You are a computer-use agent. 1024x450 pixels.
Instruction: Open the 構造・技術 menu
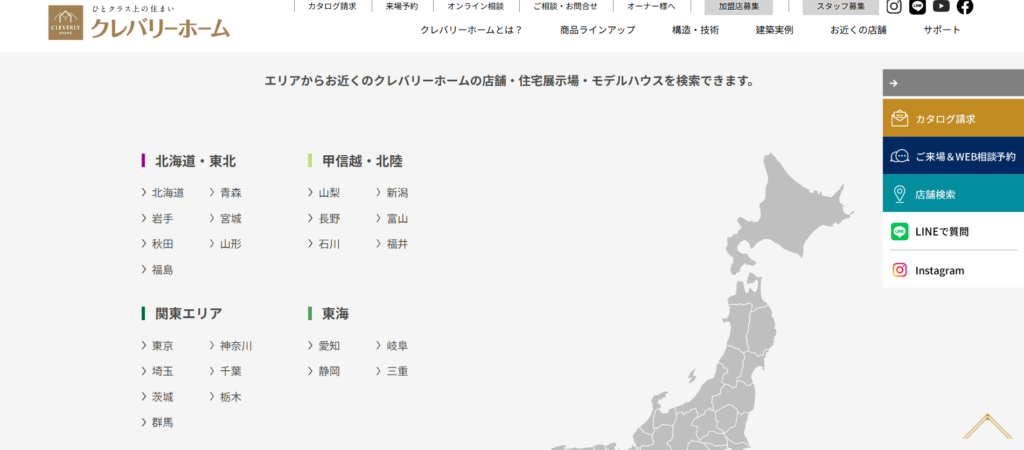pos(695,30)
